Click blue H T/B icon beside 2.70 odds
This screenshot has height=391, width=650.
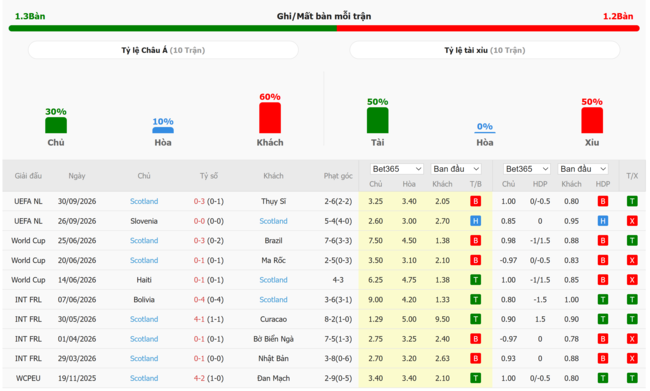(x=475, y=221)
